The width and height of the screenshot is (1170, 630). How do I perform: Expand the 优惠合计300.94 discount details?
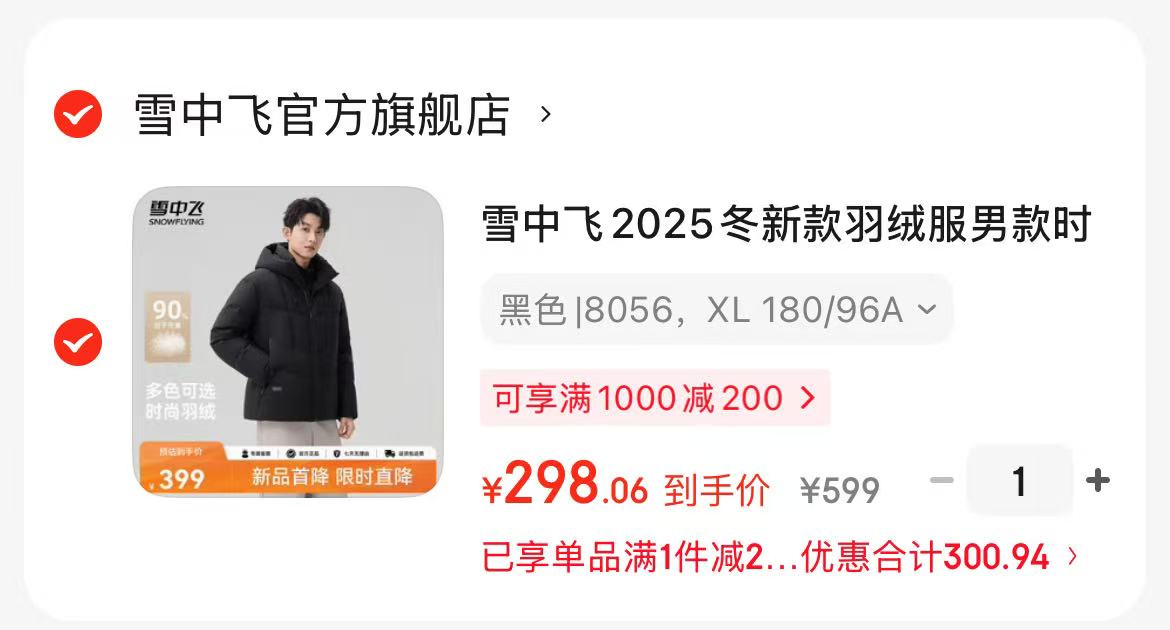[779, 557]
